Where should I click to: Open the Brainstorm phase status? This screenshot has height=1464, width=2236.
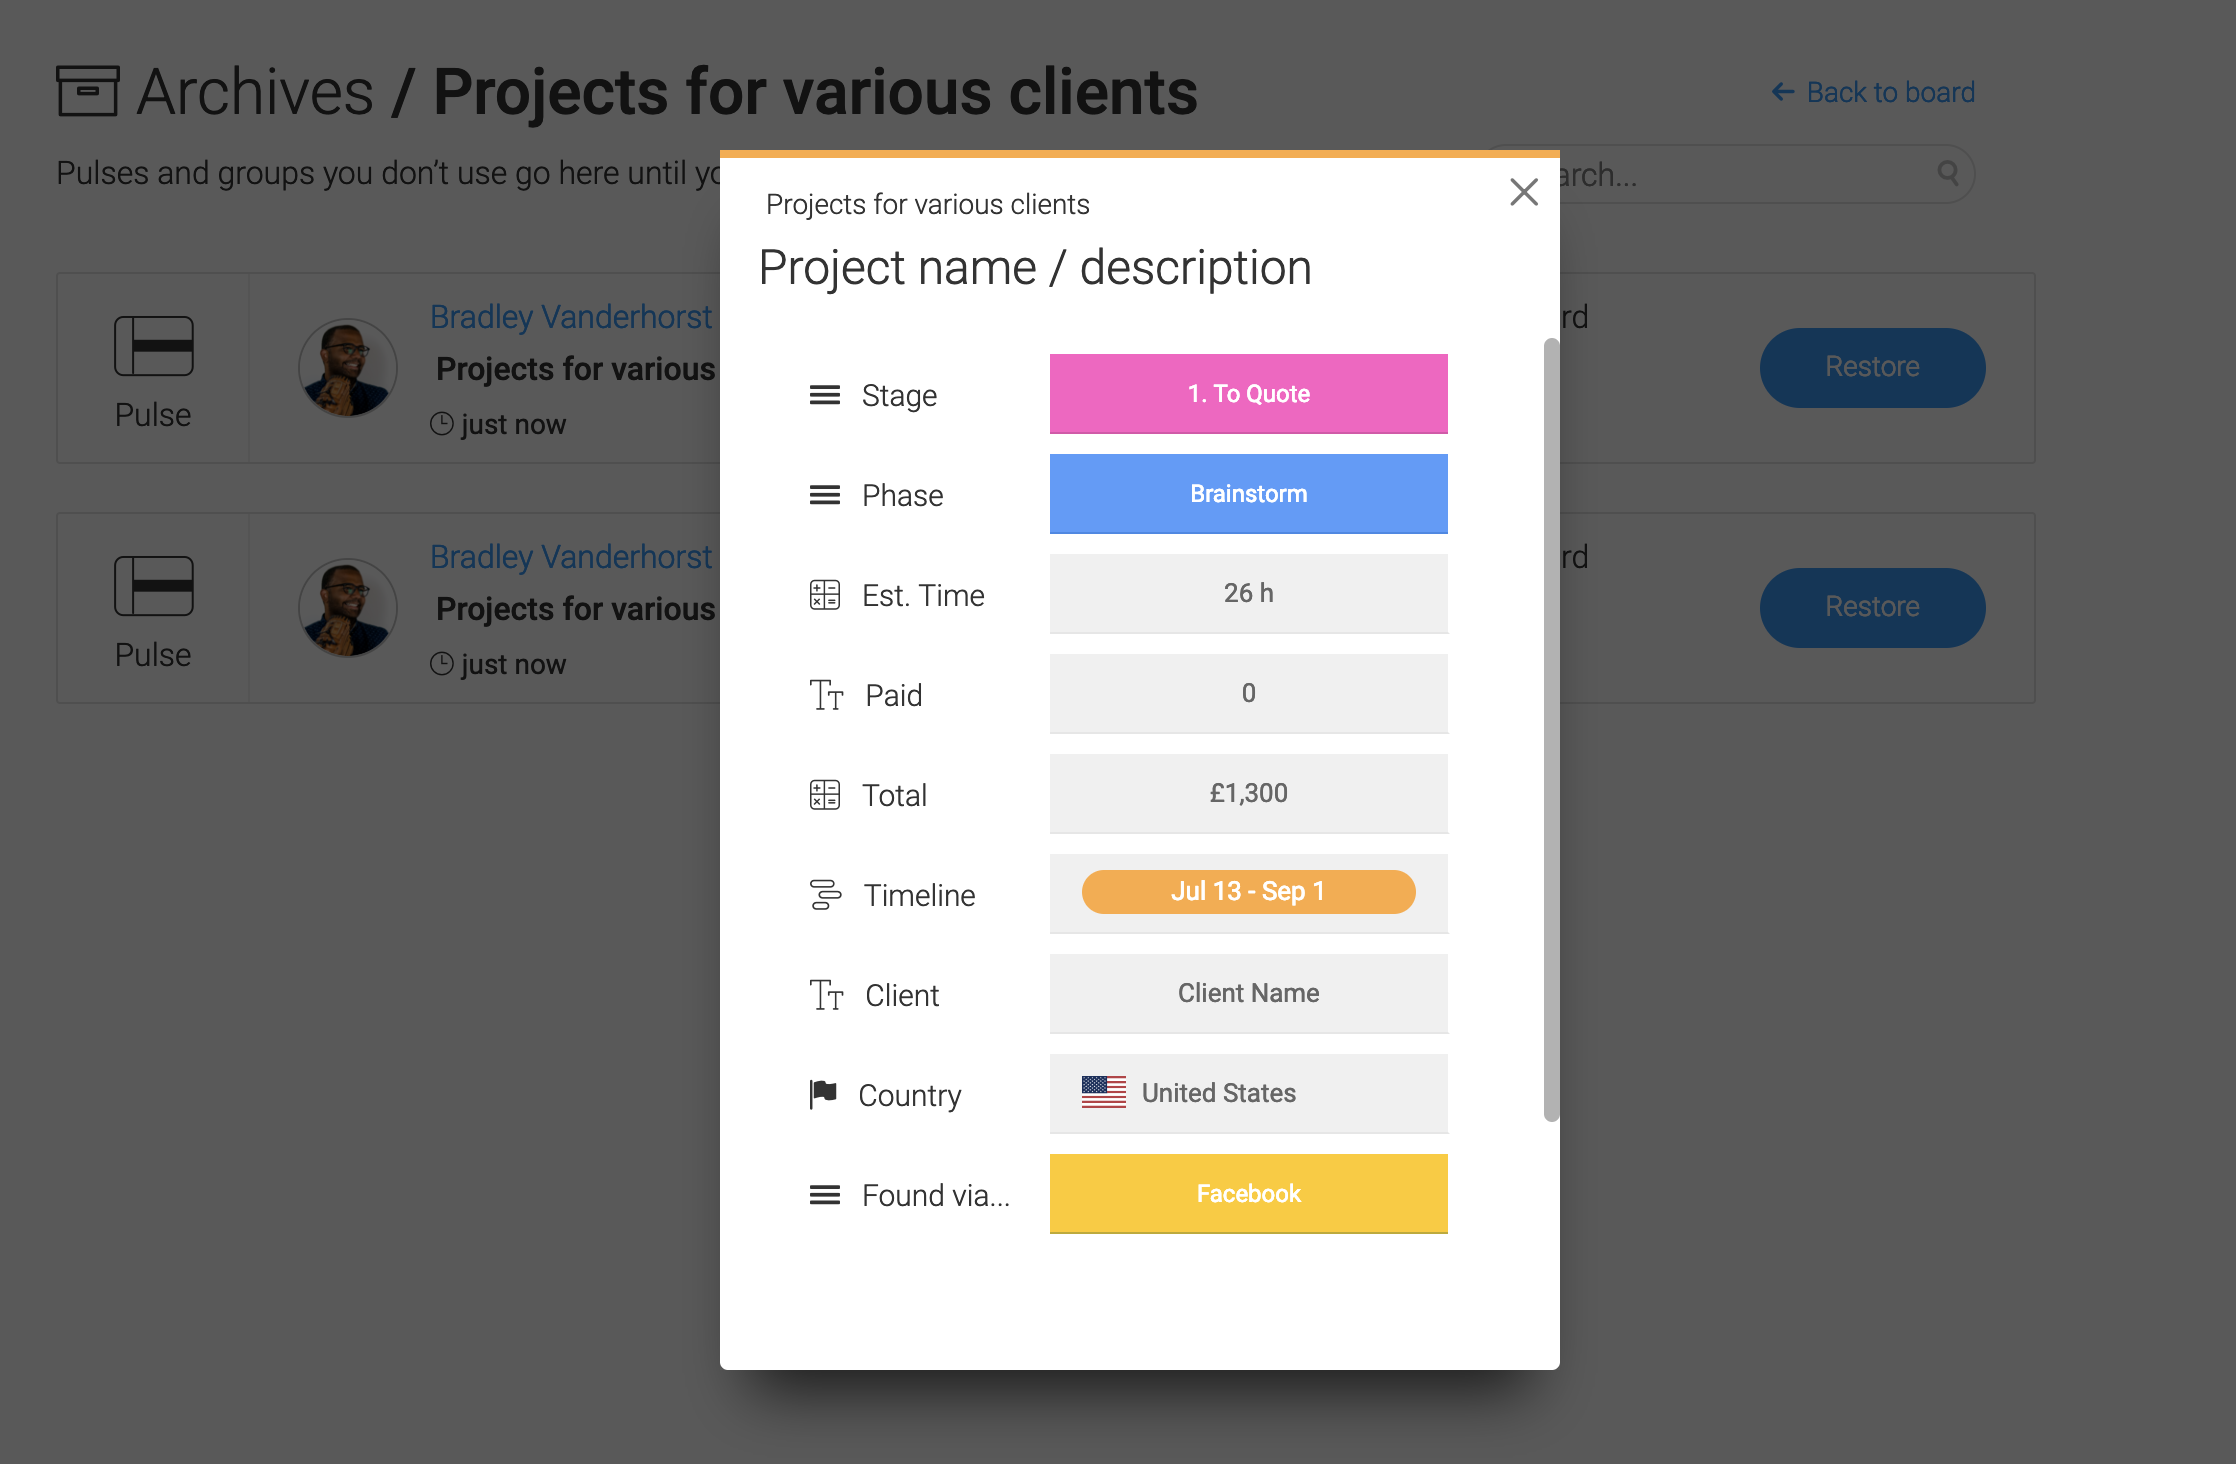[x=1248, y=493]
